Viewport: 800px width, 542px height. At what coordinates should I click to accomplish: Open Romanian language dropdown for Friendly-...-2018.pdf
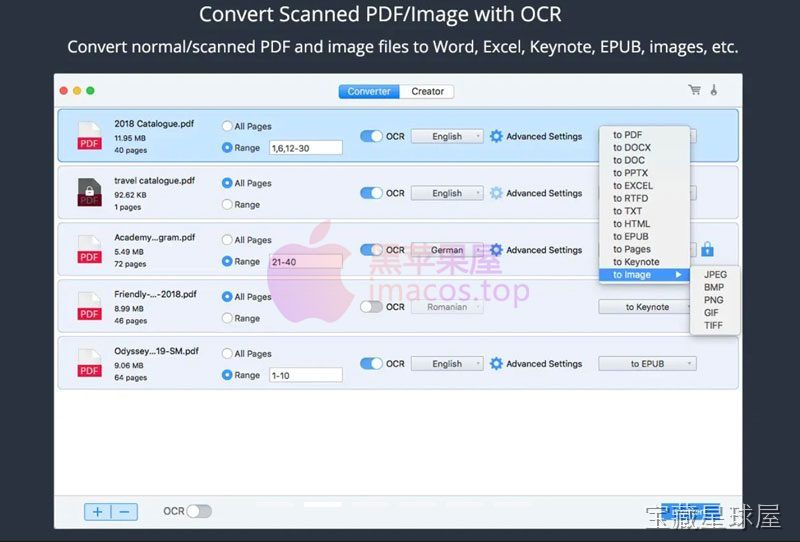click(447, 307)
